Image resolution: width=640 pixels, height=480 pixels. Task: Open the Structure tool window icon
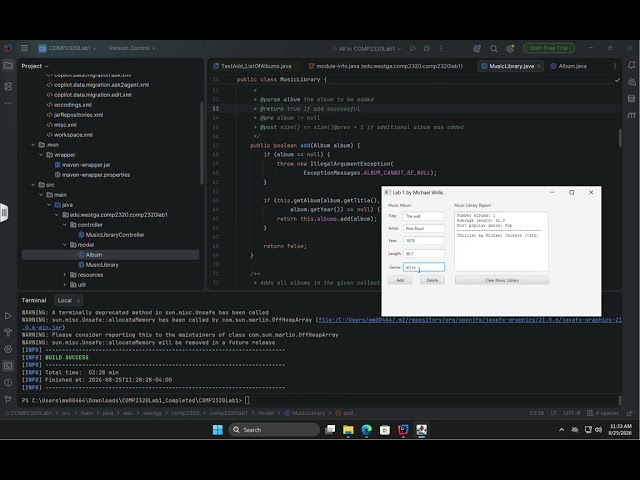tap(8, 87)
